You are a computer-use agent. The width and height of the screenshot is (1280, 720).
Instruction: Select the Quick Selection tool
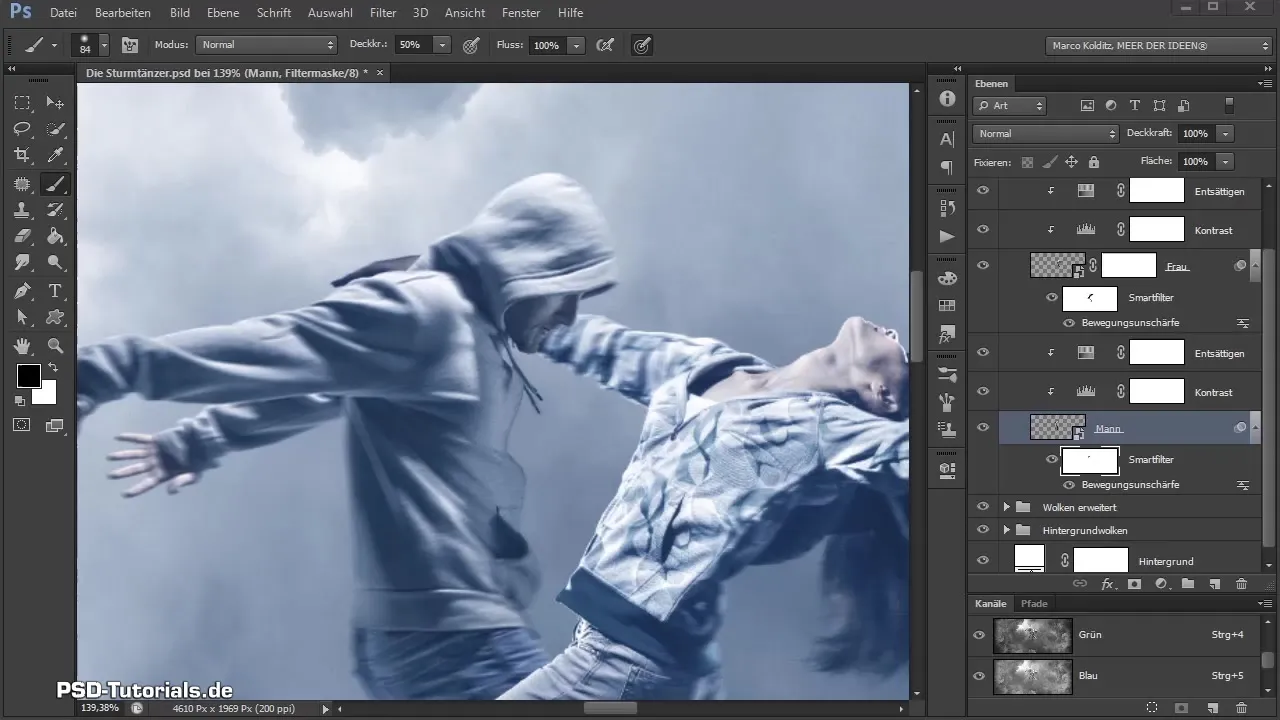tap(56, 129)
